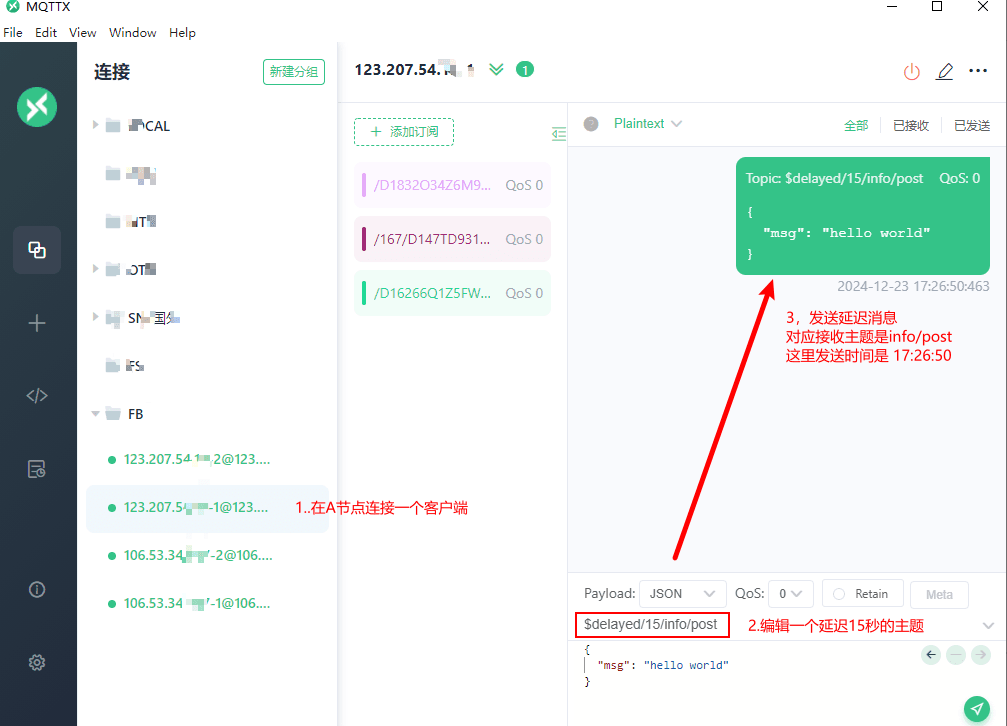Expand the topic history chevron
The width and height of the screenshot is (1007, 726).
988,625
